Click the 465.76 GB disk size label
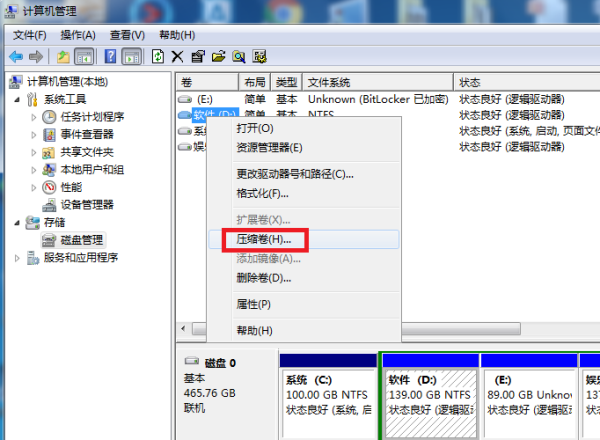The image size is (600, 440). pyautogui.click(x=210, y=393)
